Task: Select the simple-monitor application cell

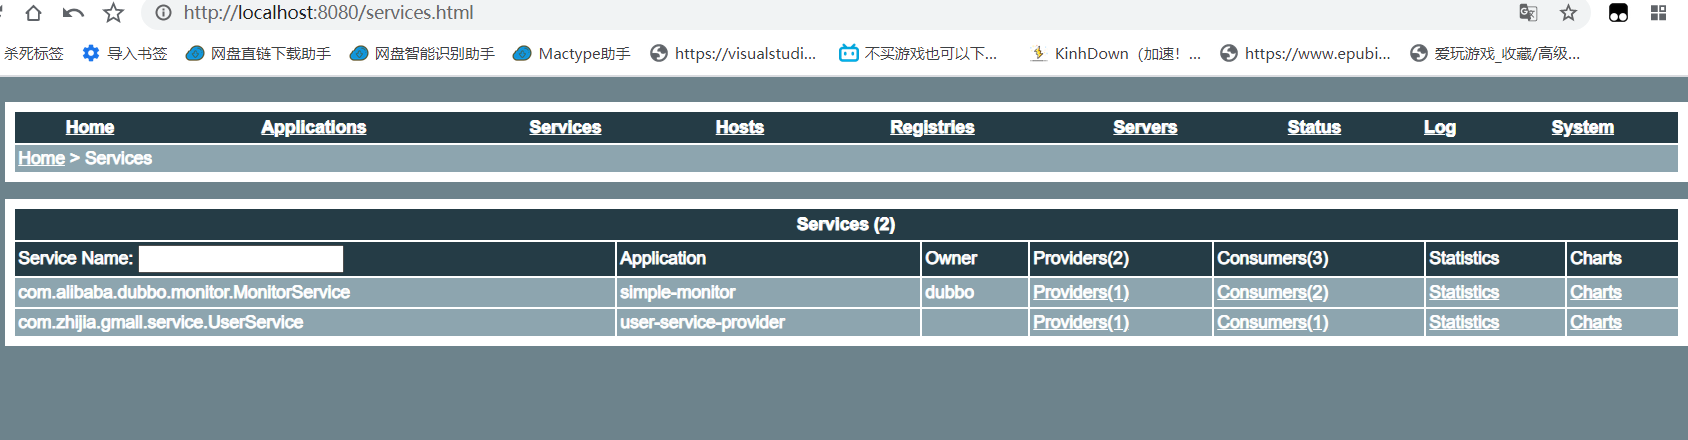Action: click(768, 292)
